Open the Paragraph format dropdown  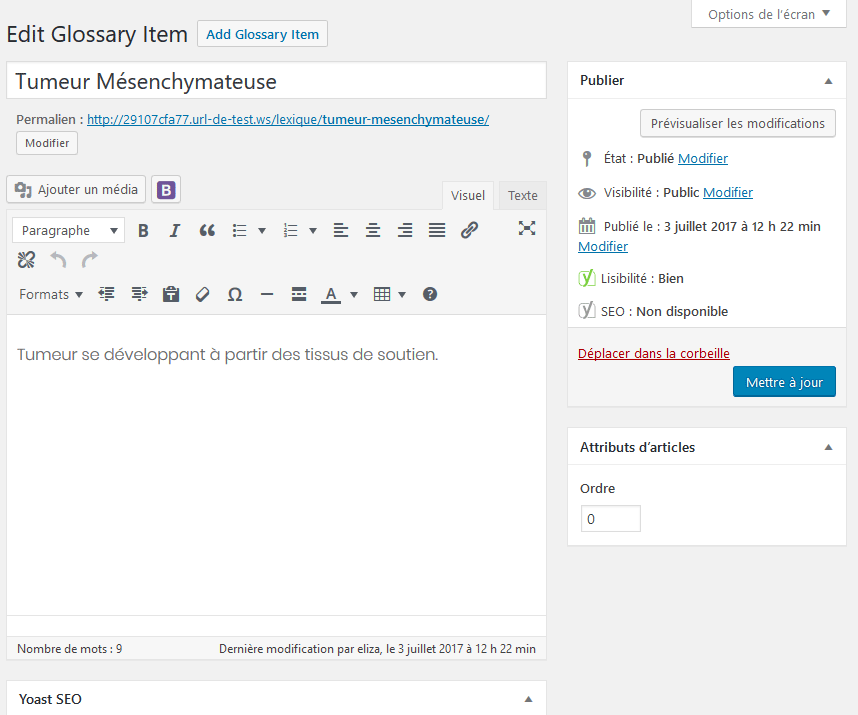[69, 231]
